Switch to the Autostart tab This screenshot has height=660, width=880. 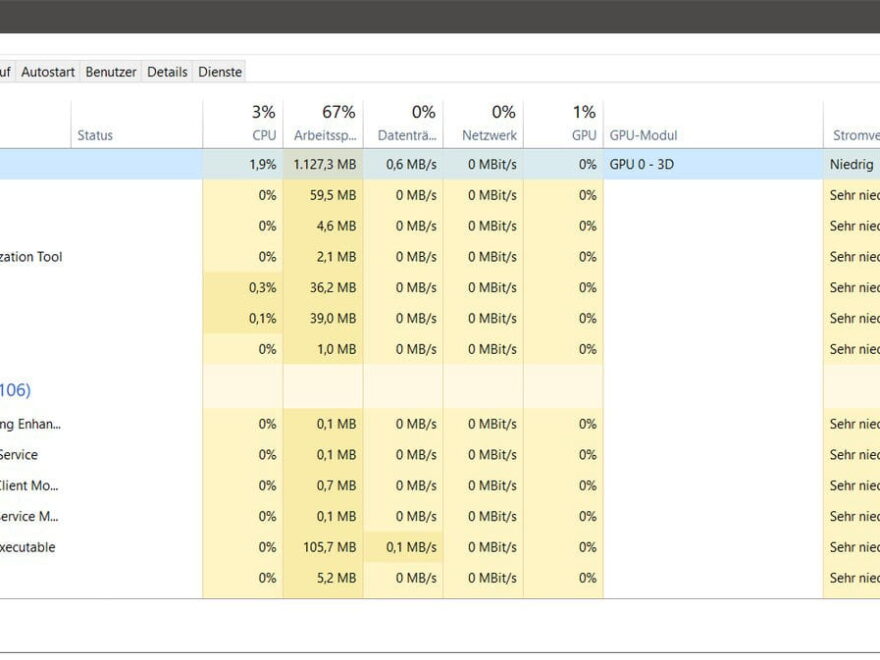[x=48, y=72]
